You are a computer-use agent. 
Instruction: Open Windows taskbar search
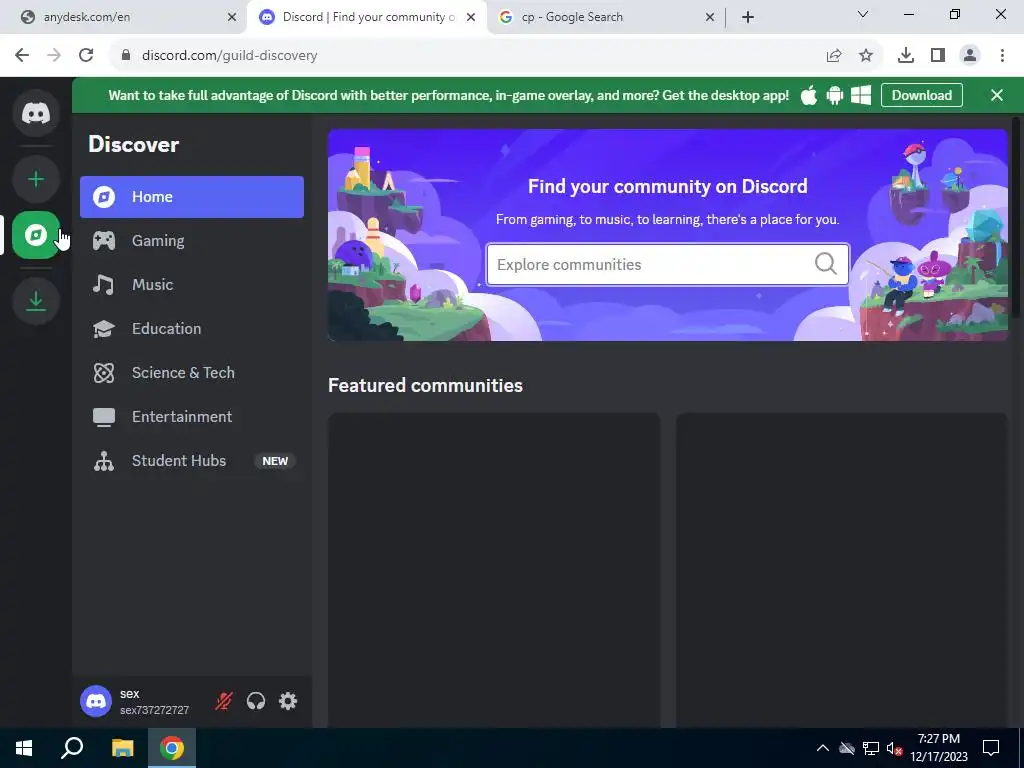pos(72,748)
